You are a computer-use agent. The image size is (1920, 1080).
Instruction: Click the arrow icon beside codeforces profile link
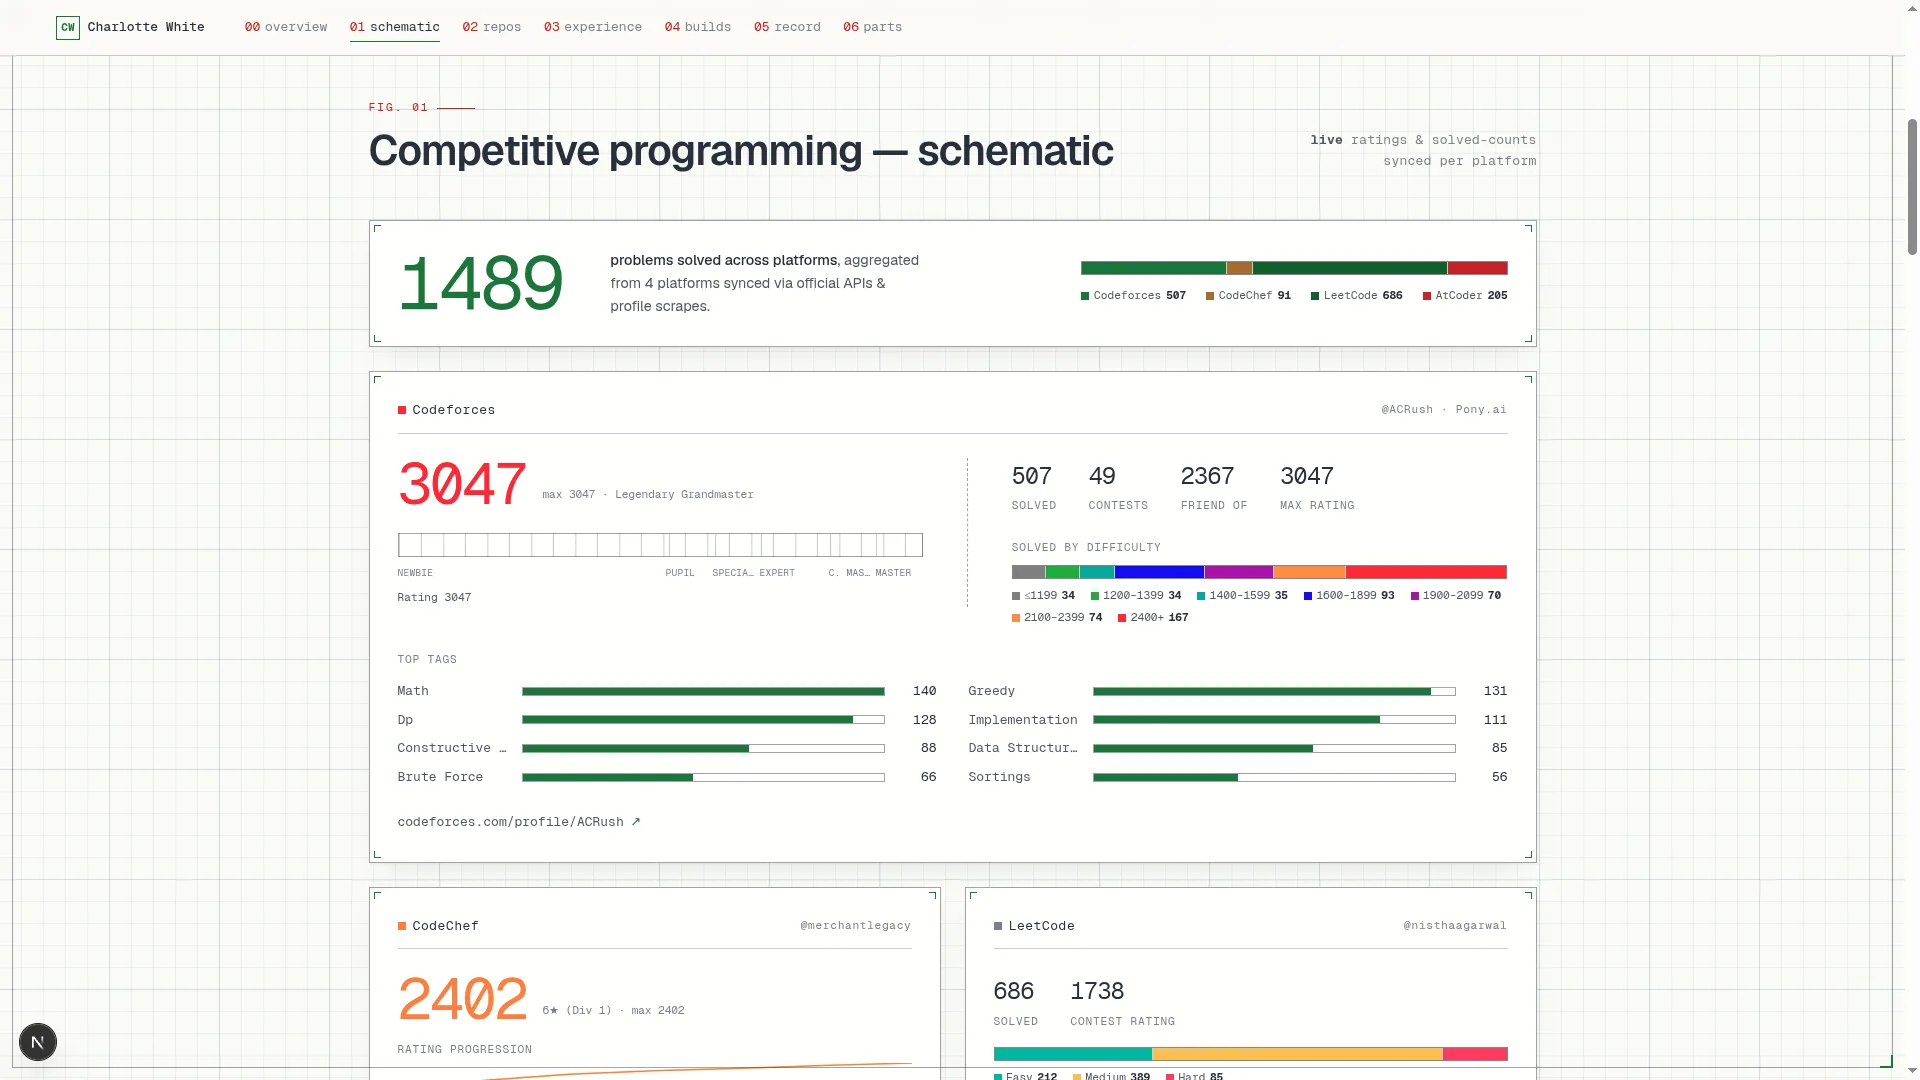pyautogui.click(x=635, y=822)
